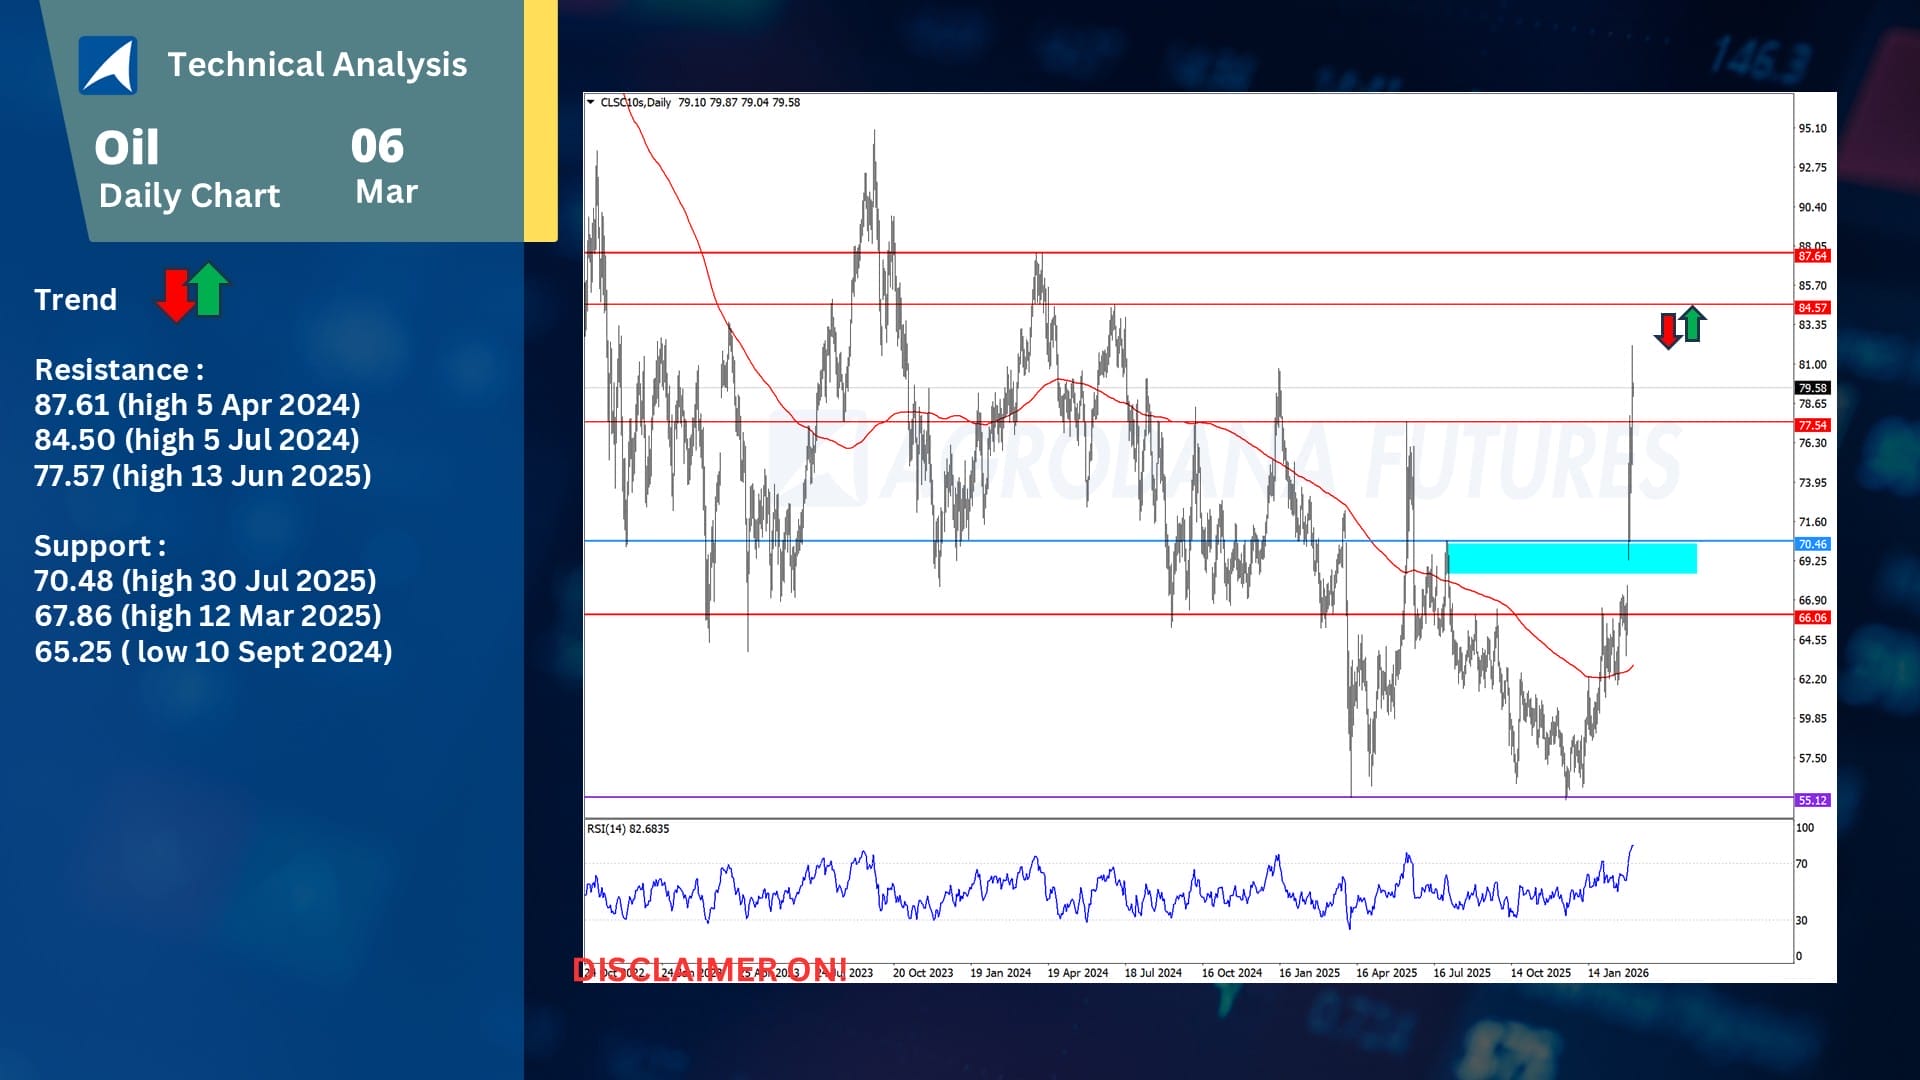Click the 16 Apr 2025 date marker
The height and width of the screenshot is (1080, 1920).
pyautogui.click(x=1386, y=973)
